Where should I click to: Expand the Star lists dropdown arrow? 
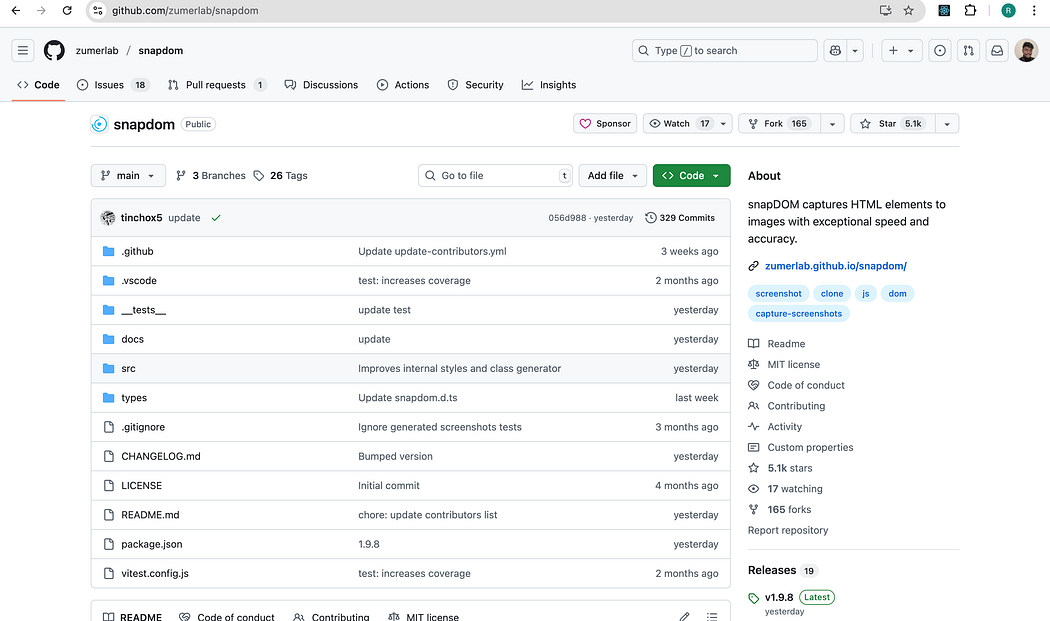[x=947, y=124]
